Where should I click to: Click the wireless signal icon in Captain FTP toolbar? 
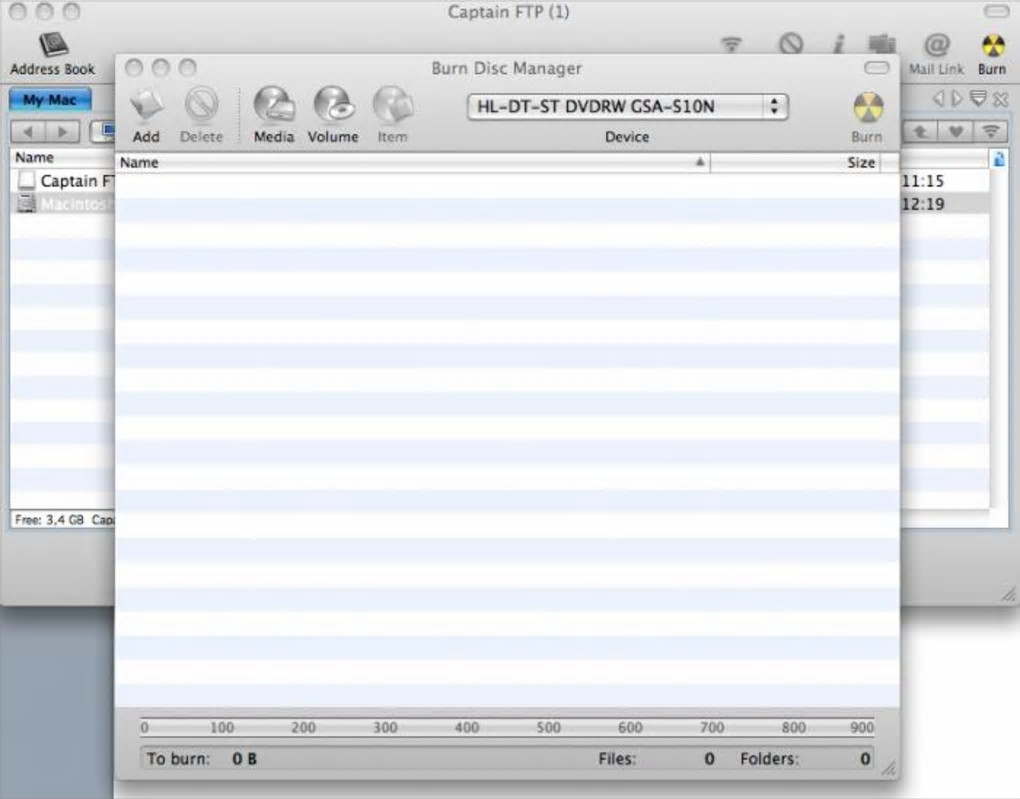pyautogui.click(x=732, y=44)
